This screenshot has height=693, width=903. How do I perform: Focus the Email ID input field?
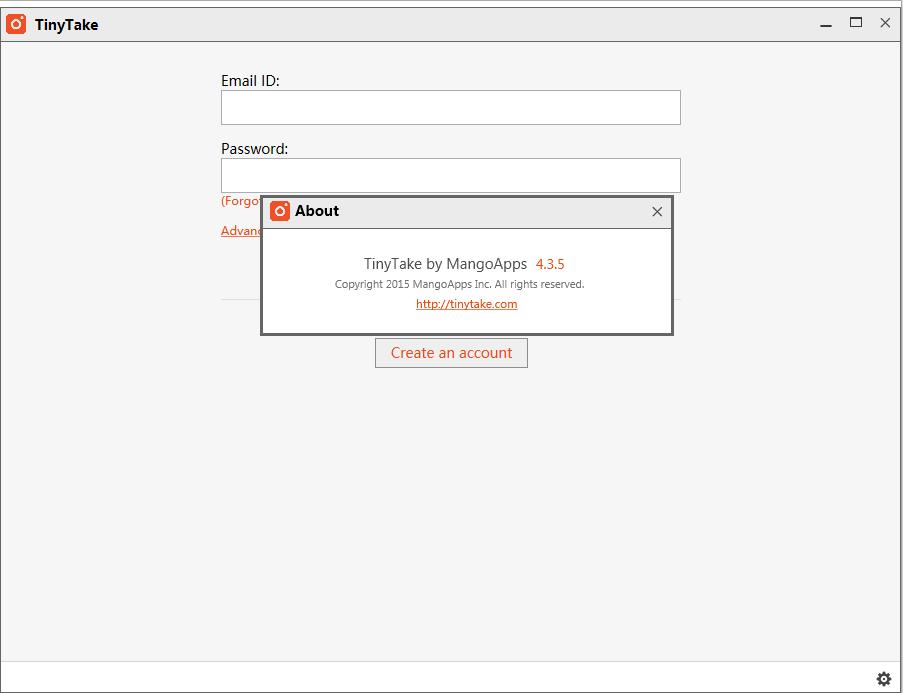pyautogui.click(x=451, y=107)
